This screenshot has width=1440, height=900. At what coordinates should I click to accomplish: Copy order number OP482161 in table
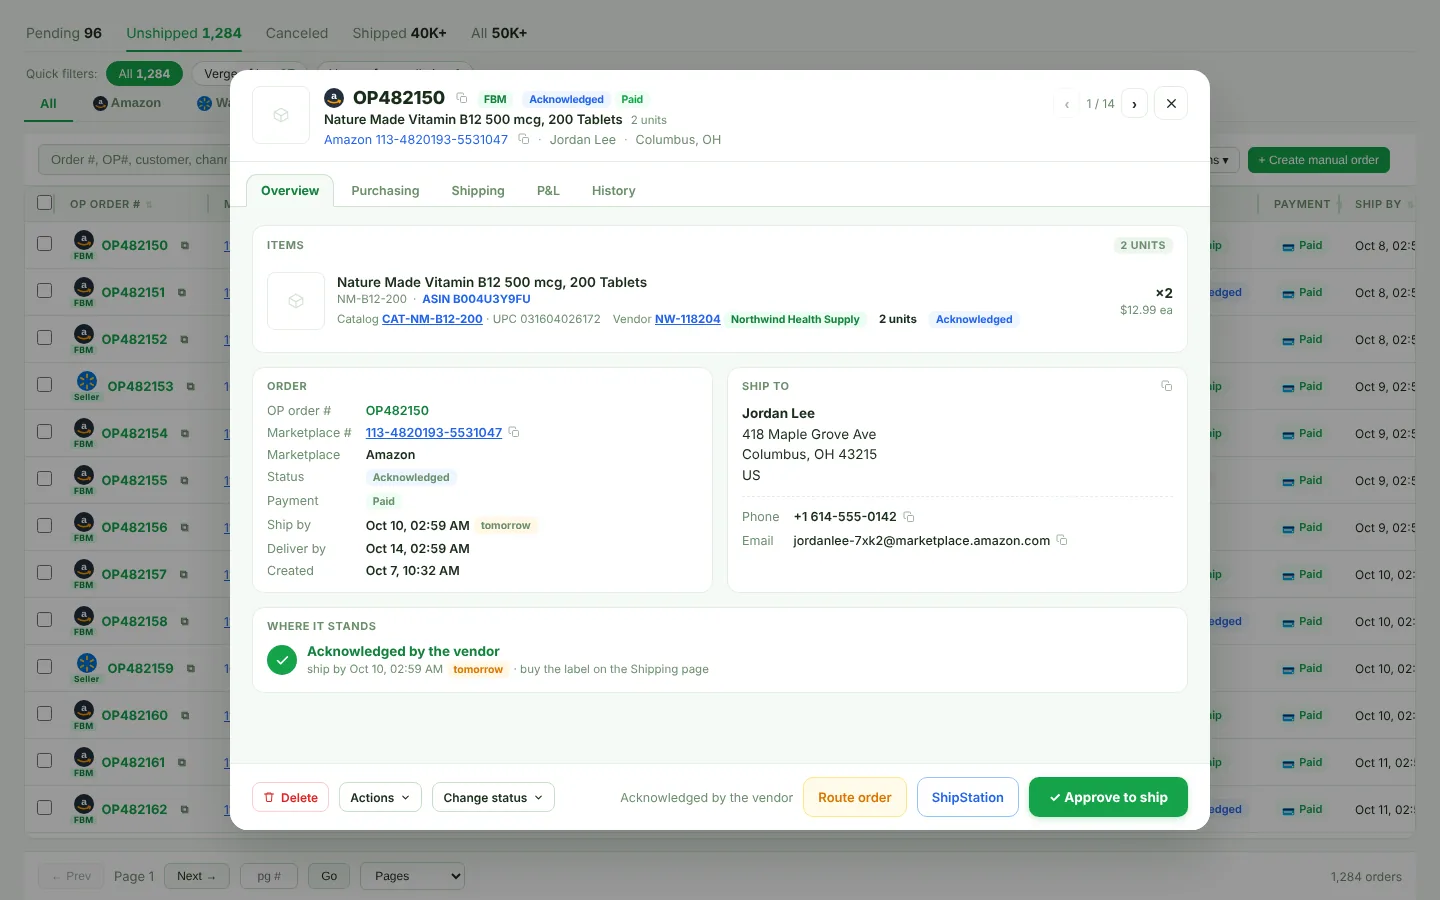click(182, 763)
